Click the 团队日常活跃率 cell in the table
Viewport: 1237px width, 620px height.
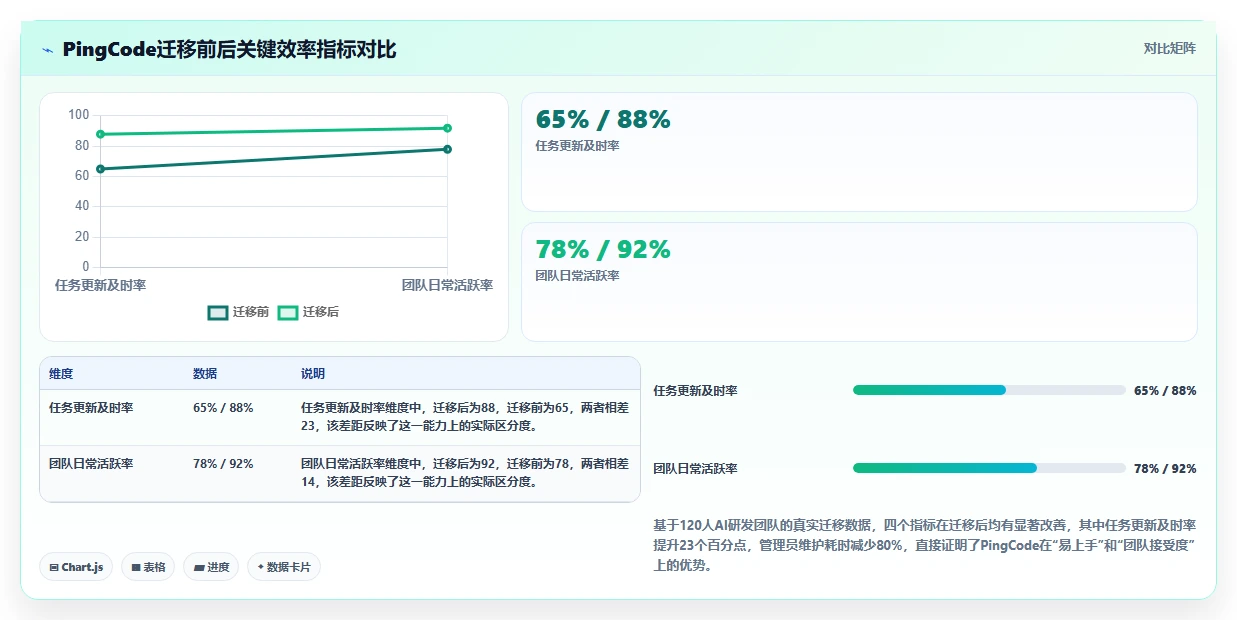pos(91,464)
